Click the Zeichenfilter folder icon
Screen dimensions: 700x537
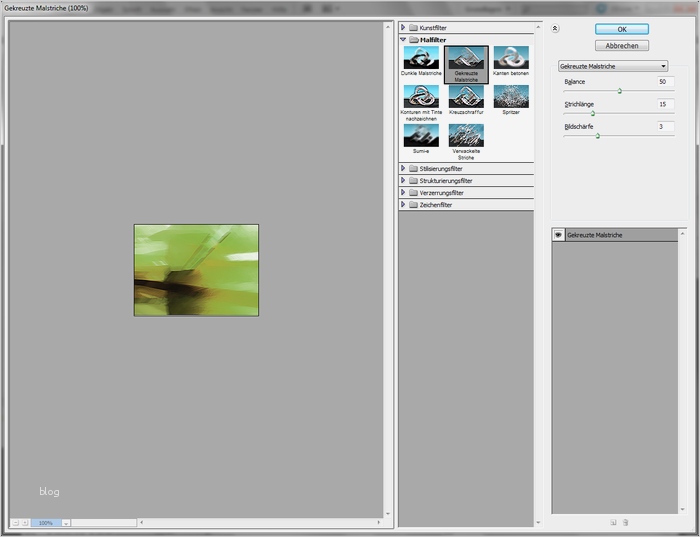coord(413,205)
